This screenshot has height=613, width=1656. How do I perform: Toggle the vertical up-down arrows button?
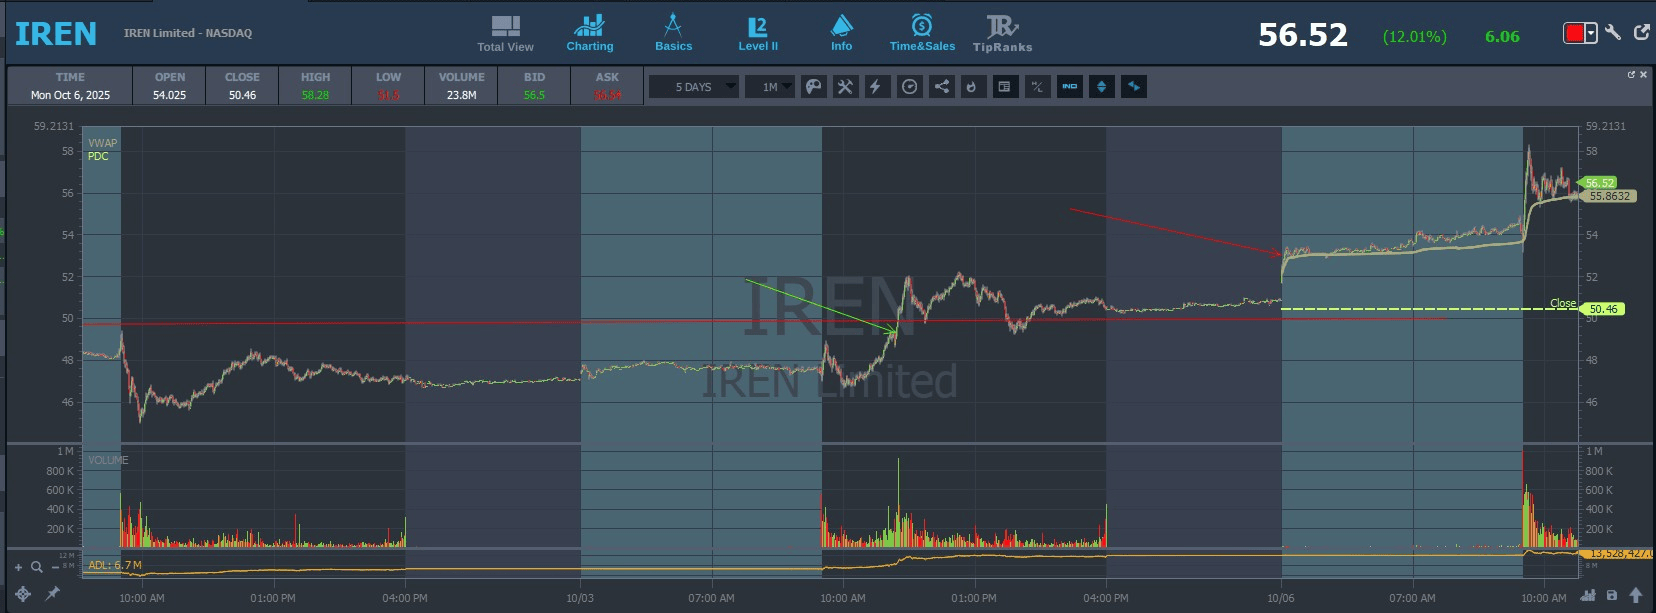(1101, 87)
